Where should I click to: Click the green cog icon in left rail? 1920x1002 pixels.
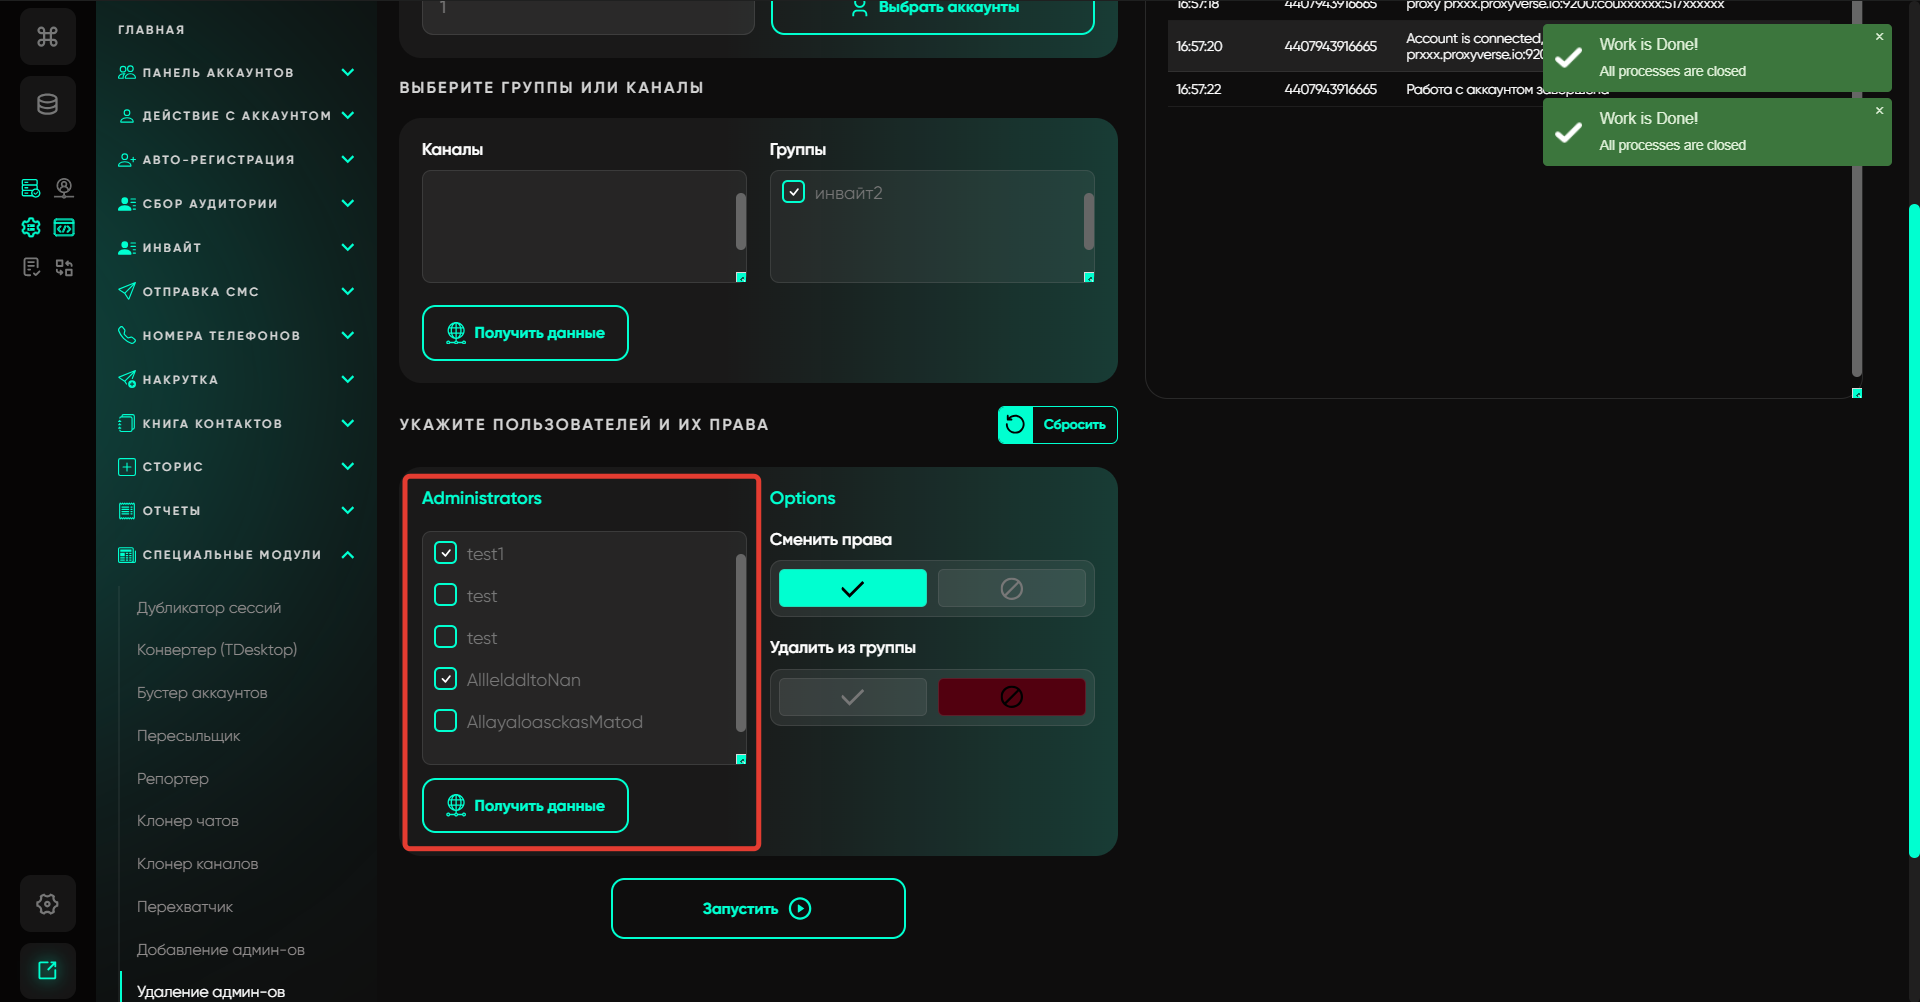31,228
